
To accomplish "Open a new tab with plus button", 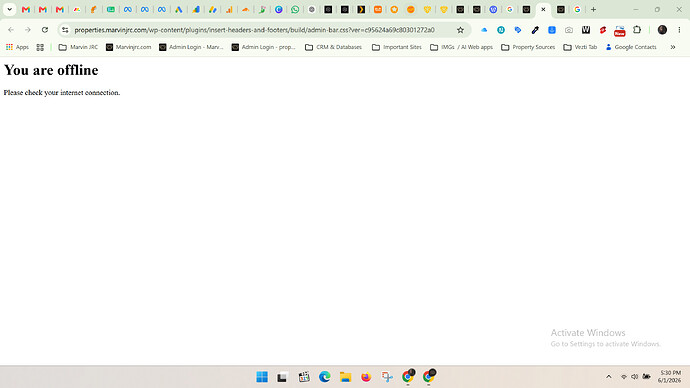I will pyautogui.click(x=593, y=9).
